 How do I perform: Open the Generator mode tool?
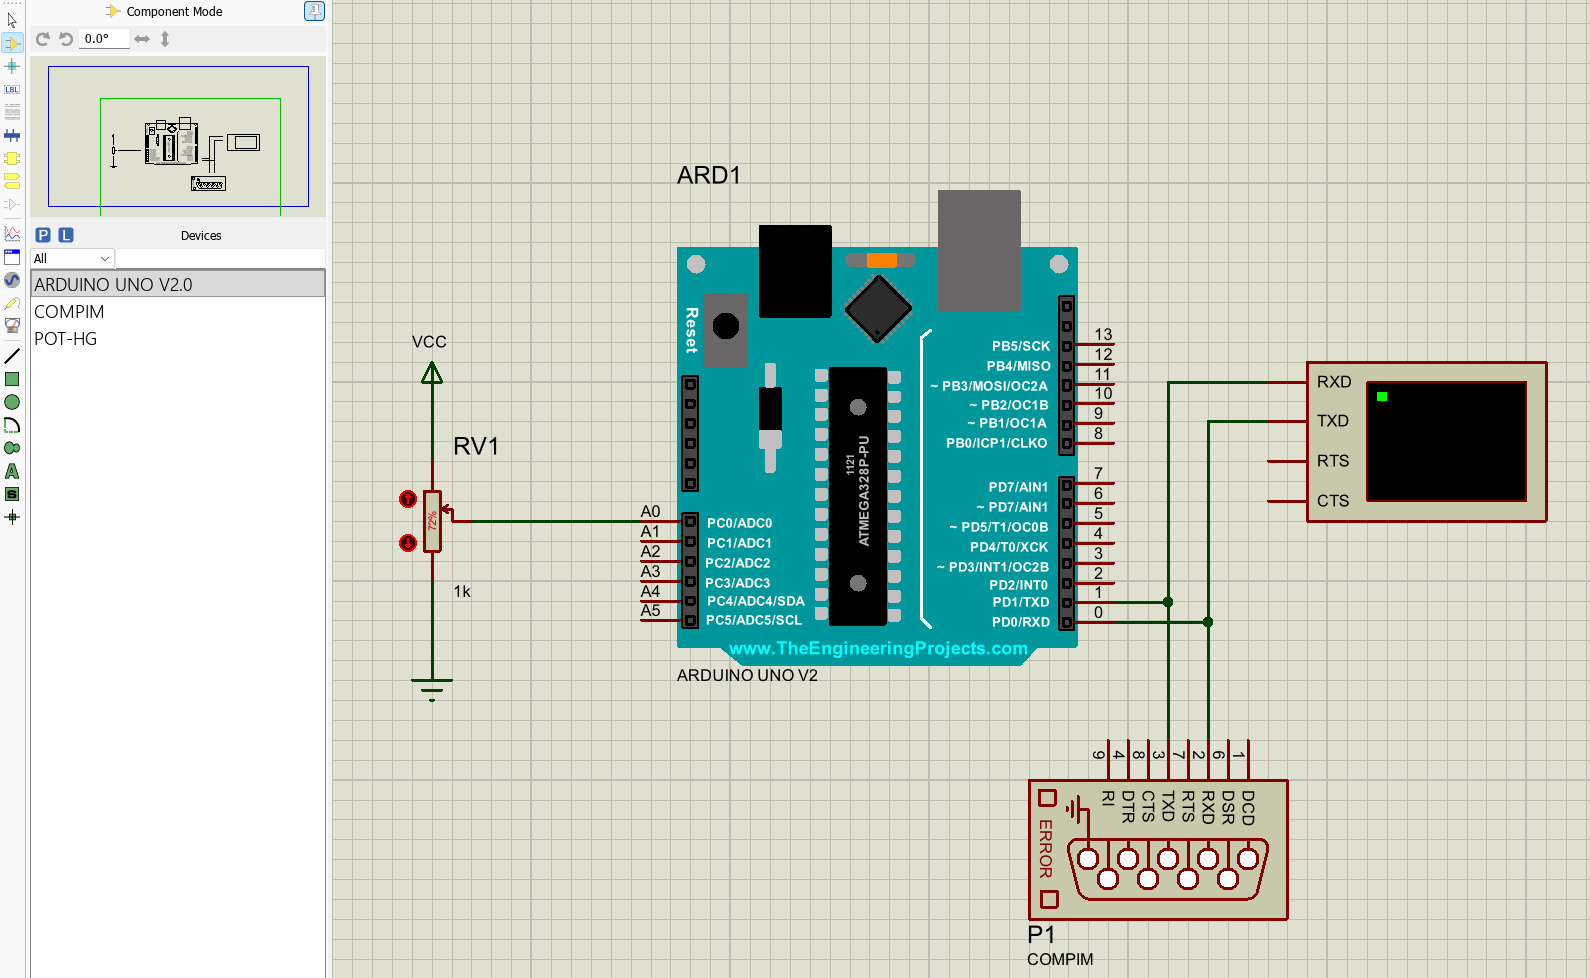tap(12, 280)
